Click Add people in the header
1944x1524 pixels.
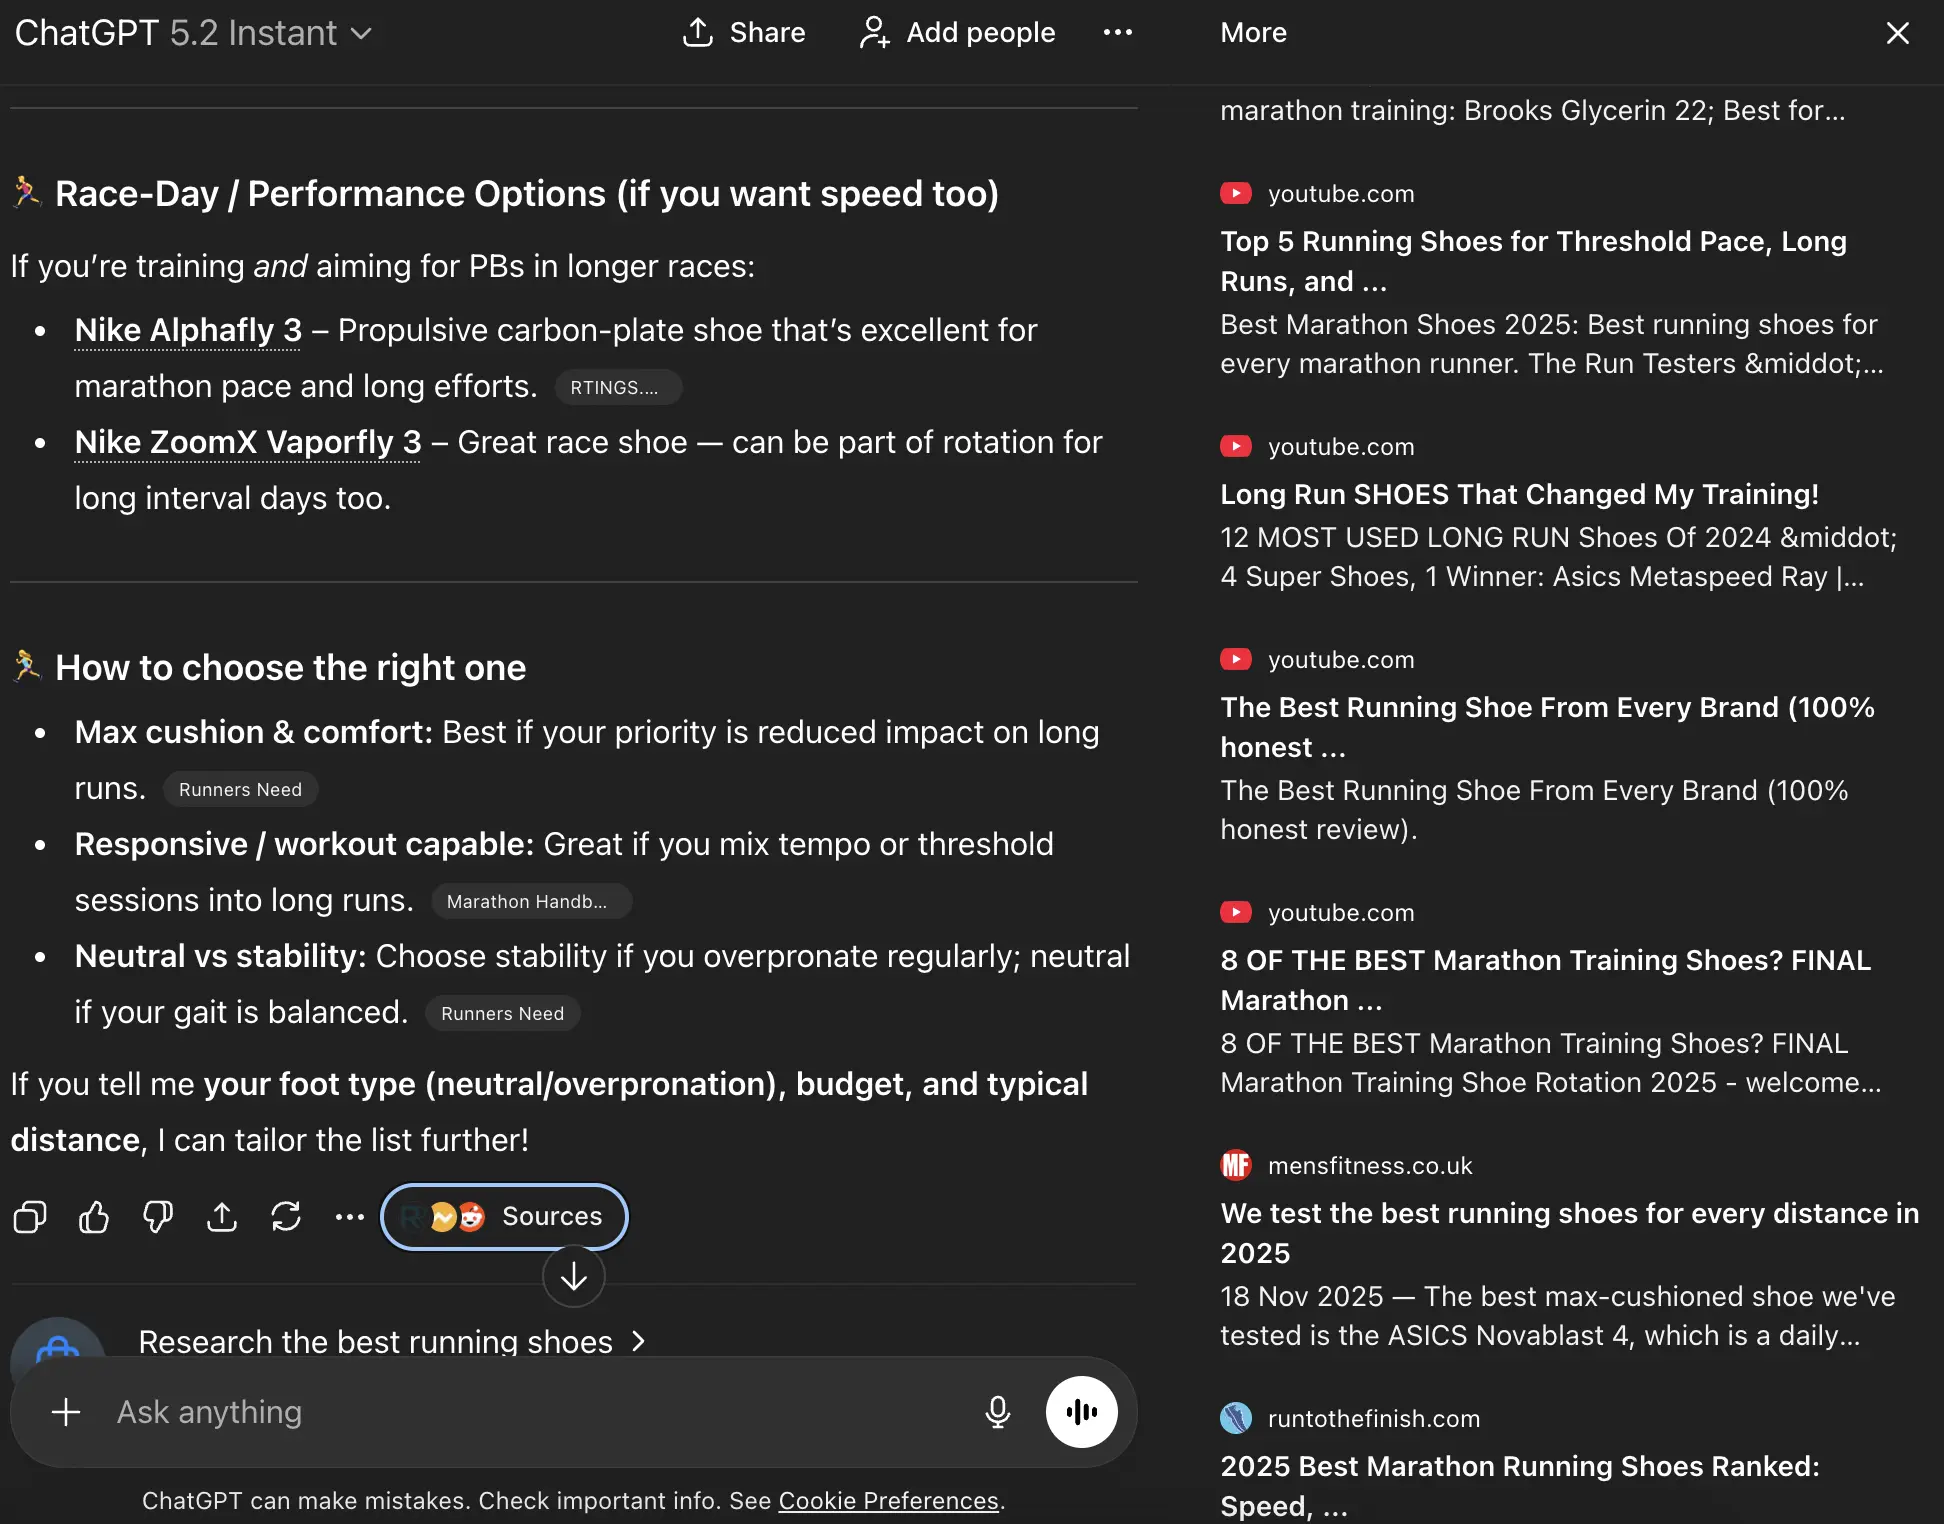[x=957, y=33]
